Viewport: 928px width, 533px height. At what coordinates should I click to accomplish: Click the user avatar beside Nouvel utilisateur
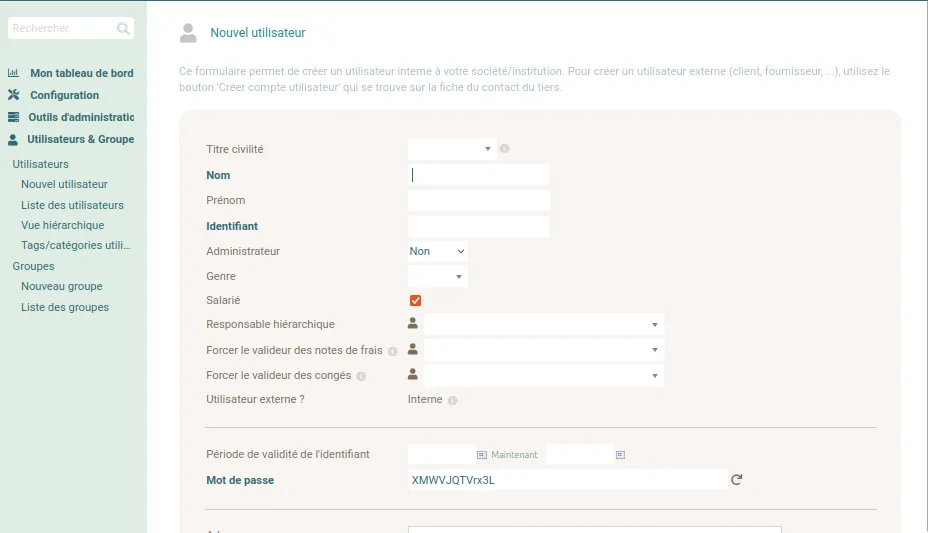[x=188, y=33]
